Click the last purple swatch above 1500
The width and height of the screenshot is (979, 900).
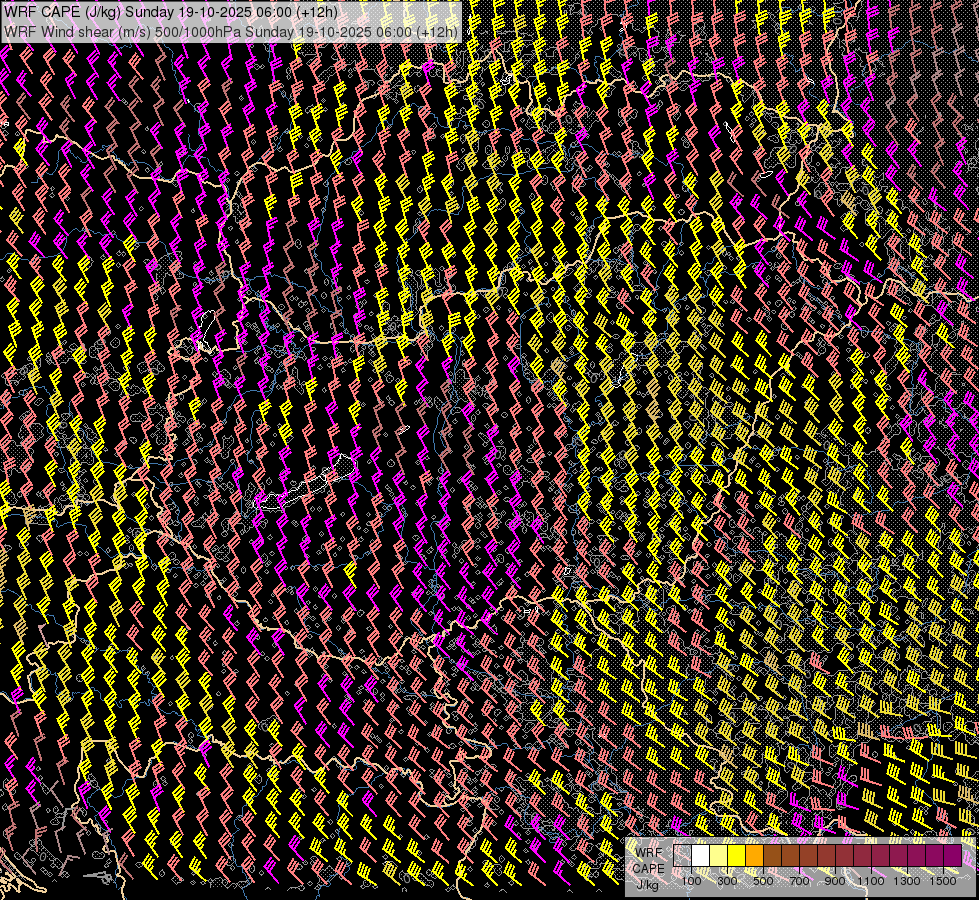(952, 856)
